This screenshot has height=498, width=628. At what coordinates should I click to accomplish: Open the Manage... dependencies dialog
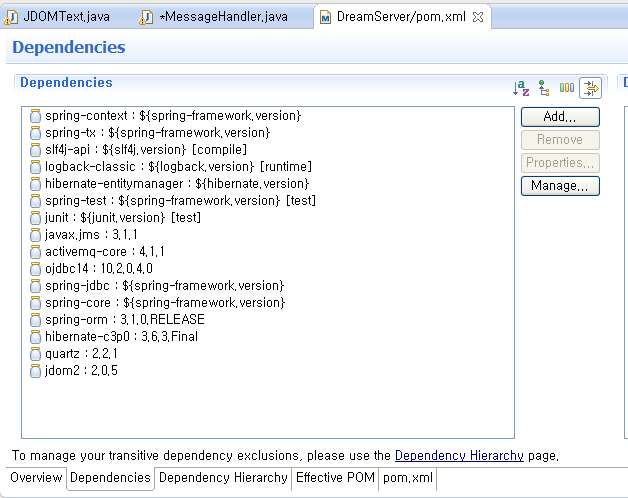tap(560, 185)
